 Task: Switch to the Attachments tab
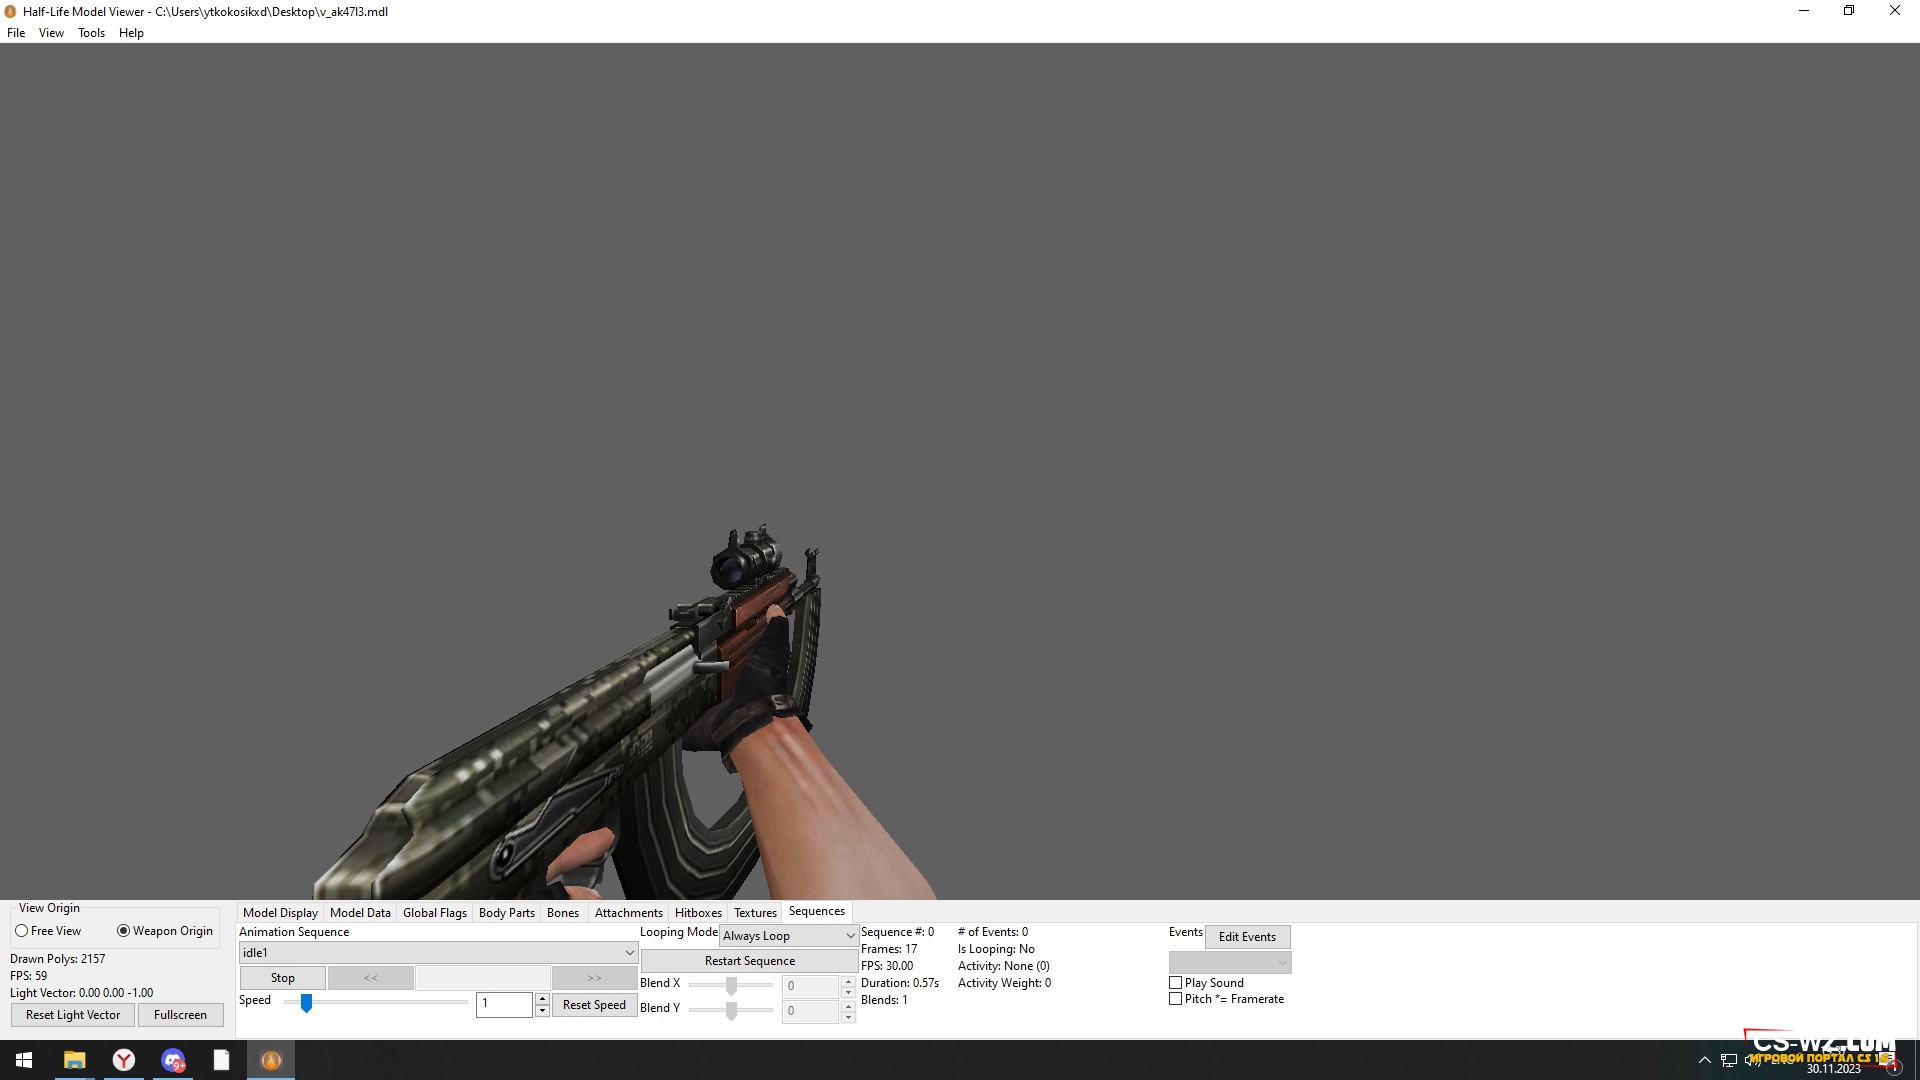click(x=628, y=913)
